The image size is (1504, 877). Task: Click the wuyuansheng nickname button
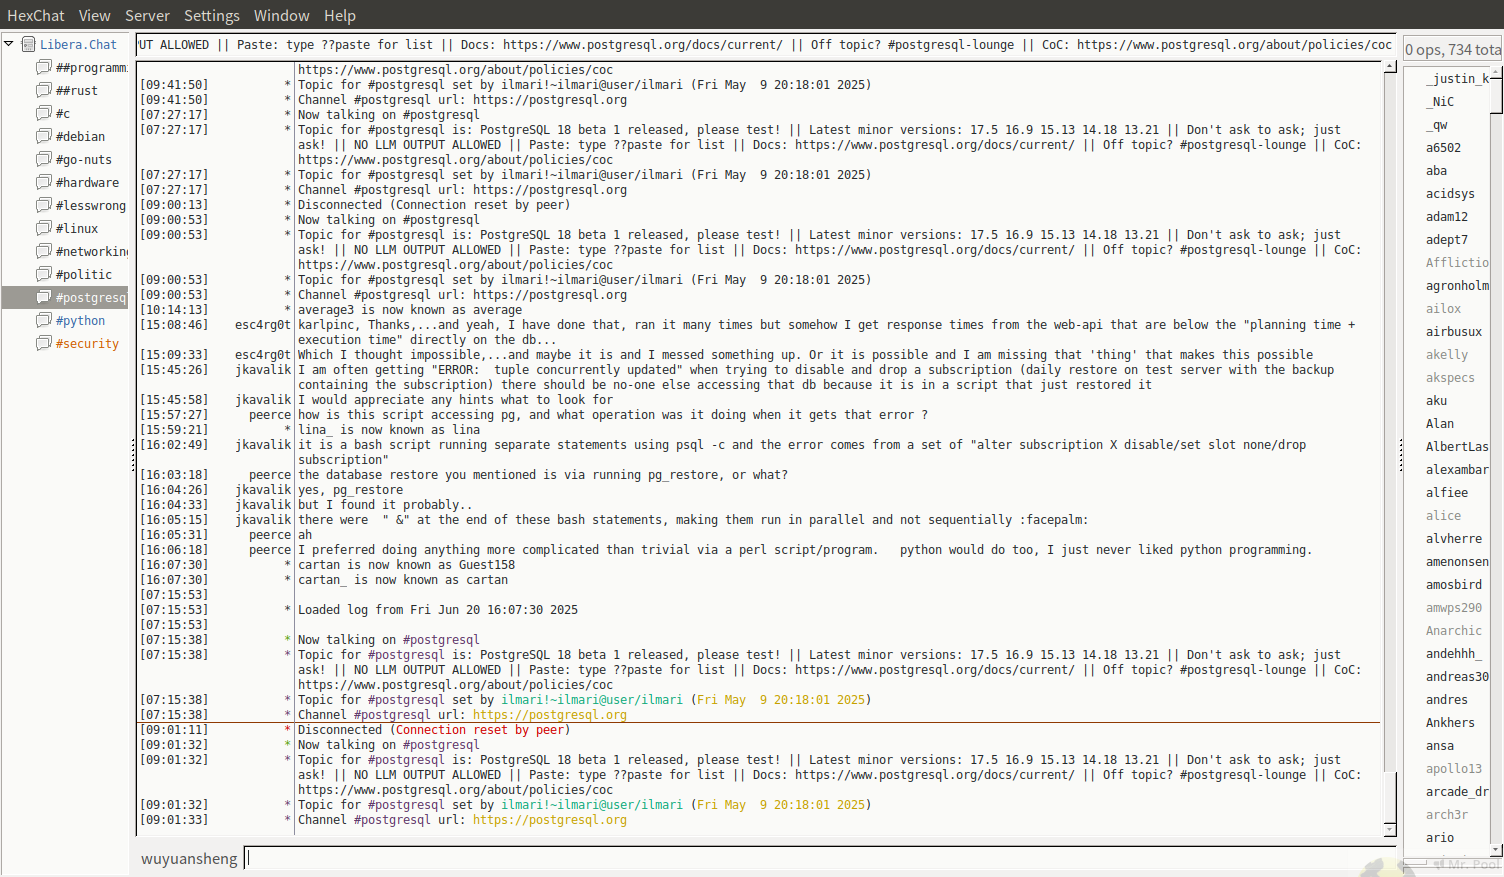(189, 858)
